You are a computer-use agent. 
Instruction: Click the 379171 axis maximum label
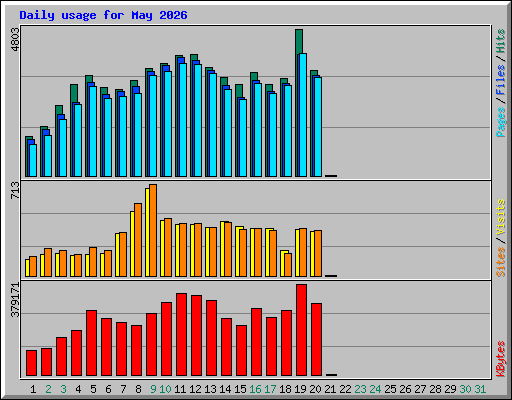click(x=15, y=300)
